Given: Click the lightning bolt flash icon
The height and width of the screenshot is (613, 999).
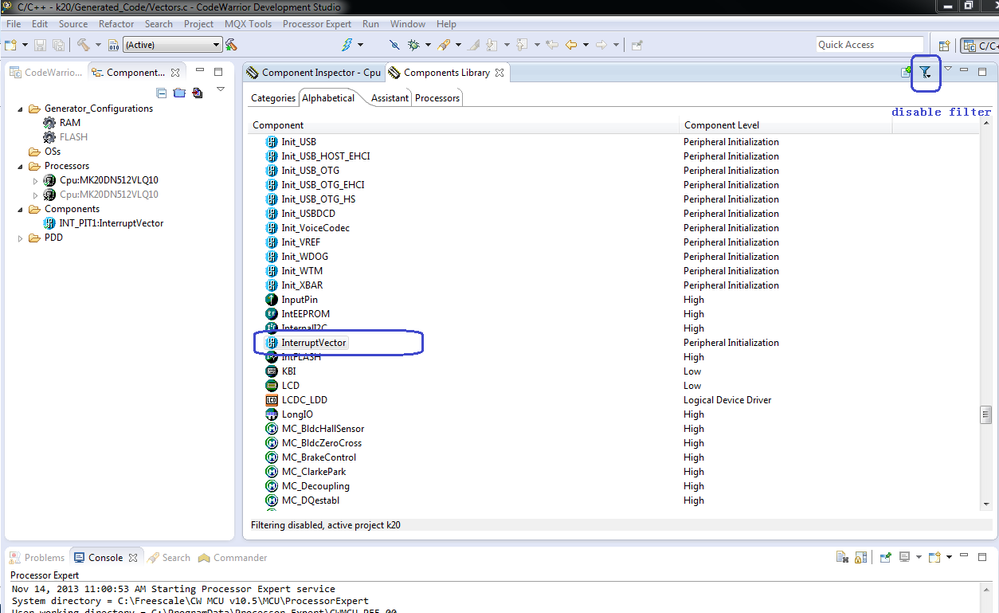Looking at the screenshot, I should (x=347, y=45).
